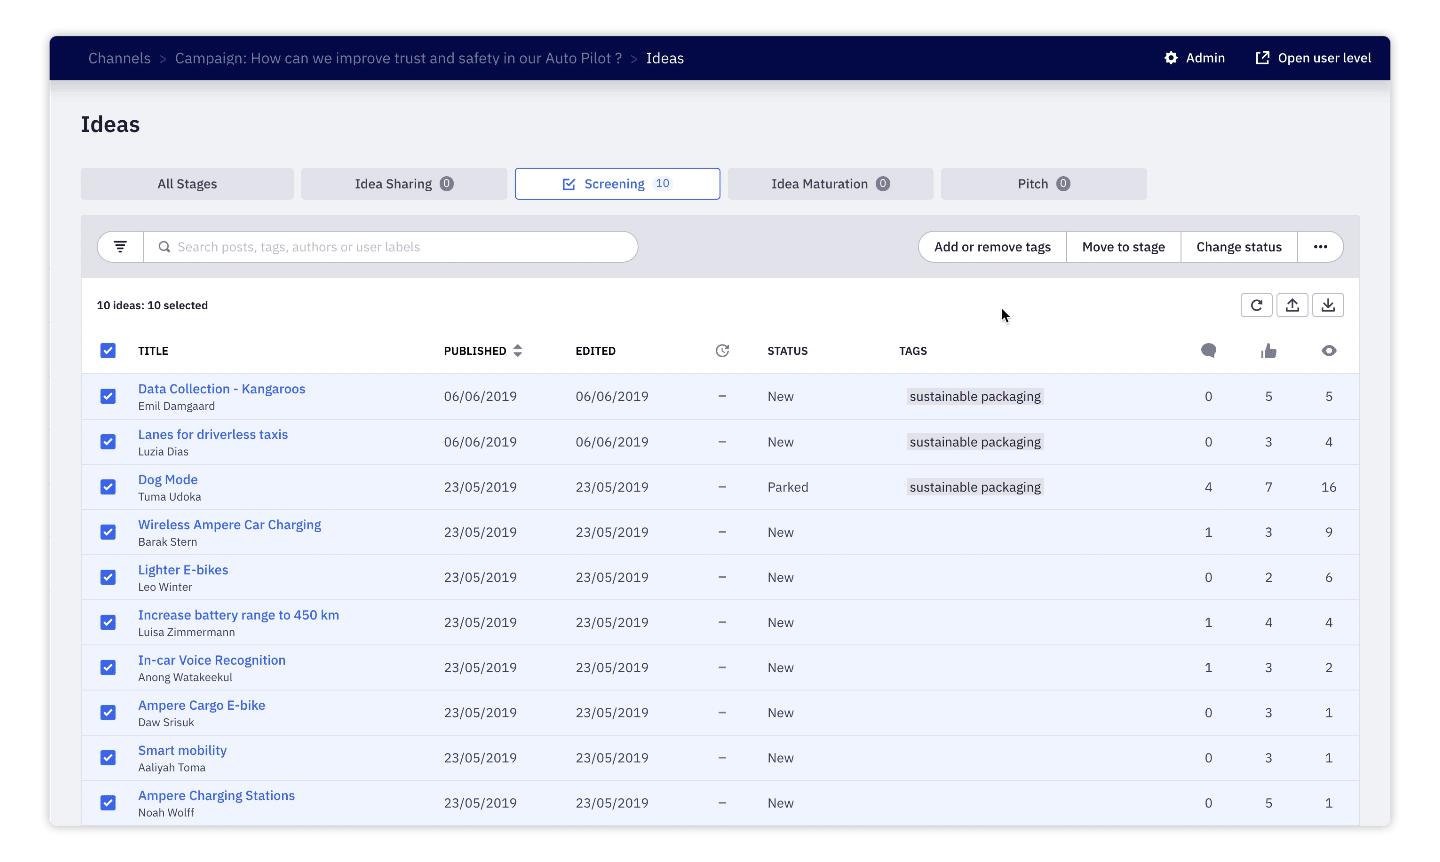Uncheck Increase battery range to 450 km row
This screenshot has height=862, width=1440.
click(x=108, y=622)
